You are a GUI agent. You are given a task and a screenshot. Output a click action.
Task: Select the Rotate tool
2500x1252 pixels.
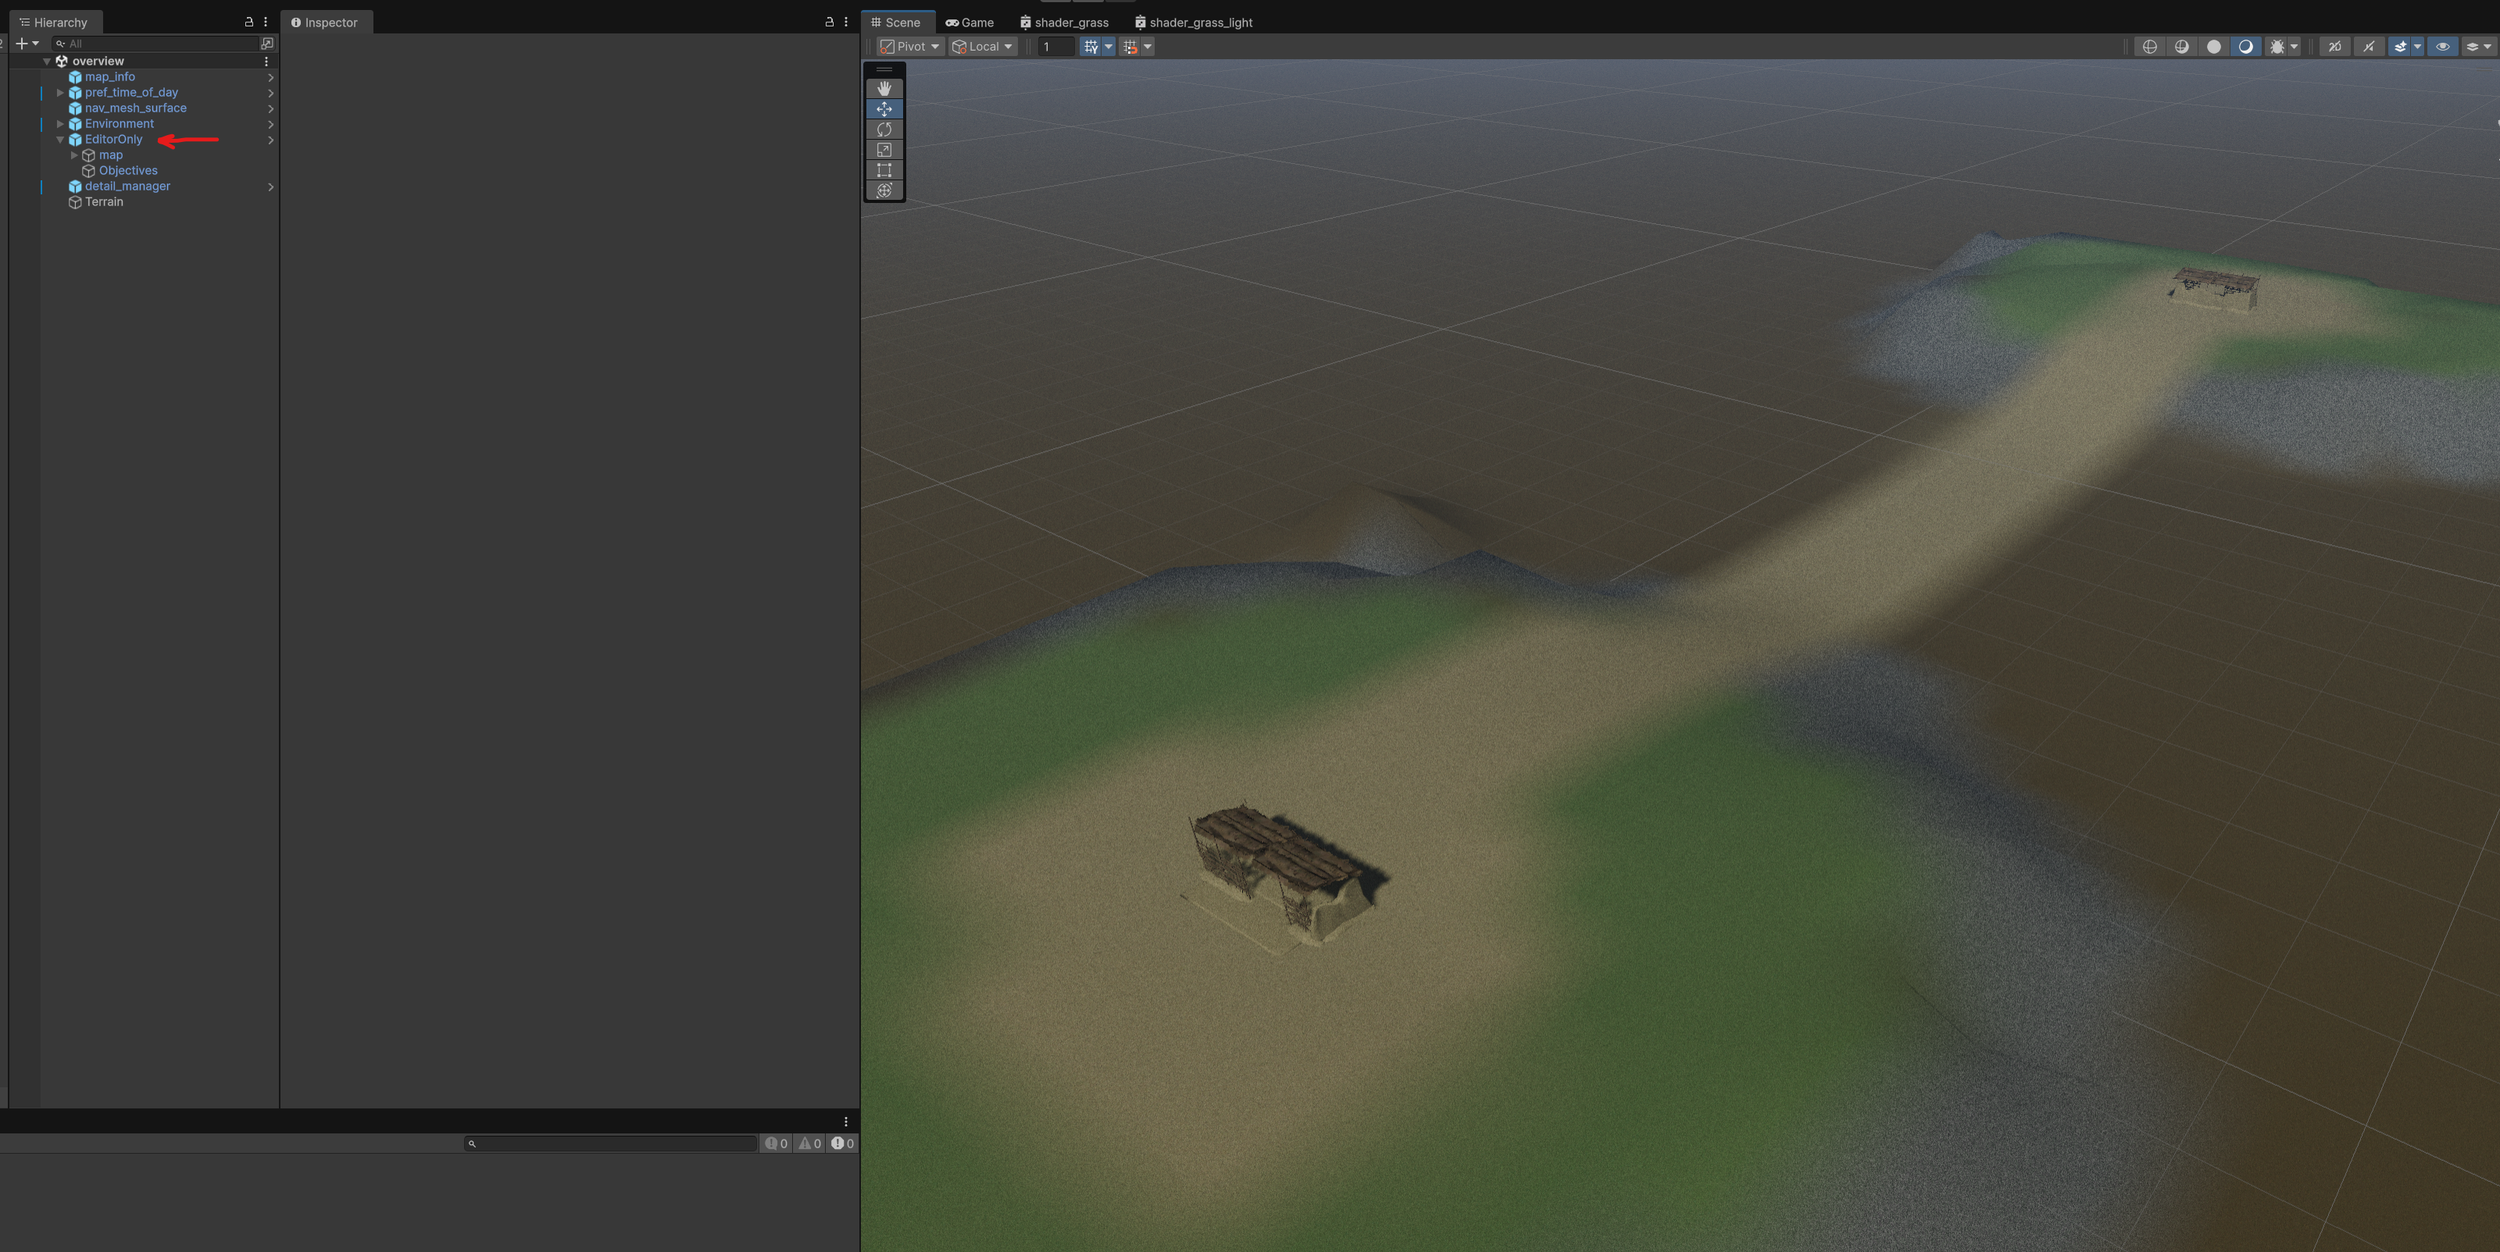[884, 129]
